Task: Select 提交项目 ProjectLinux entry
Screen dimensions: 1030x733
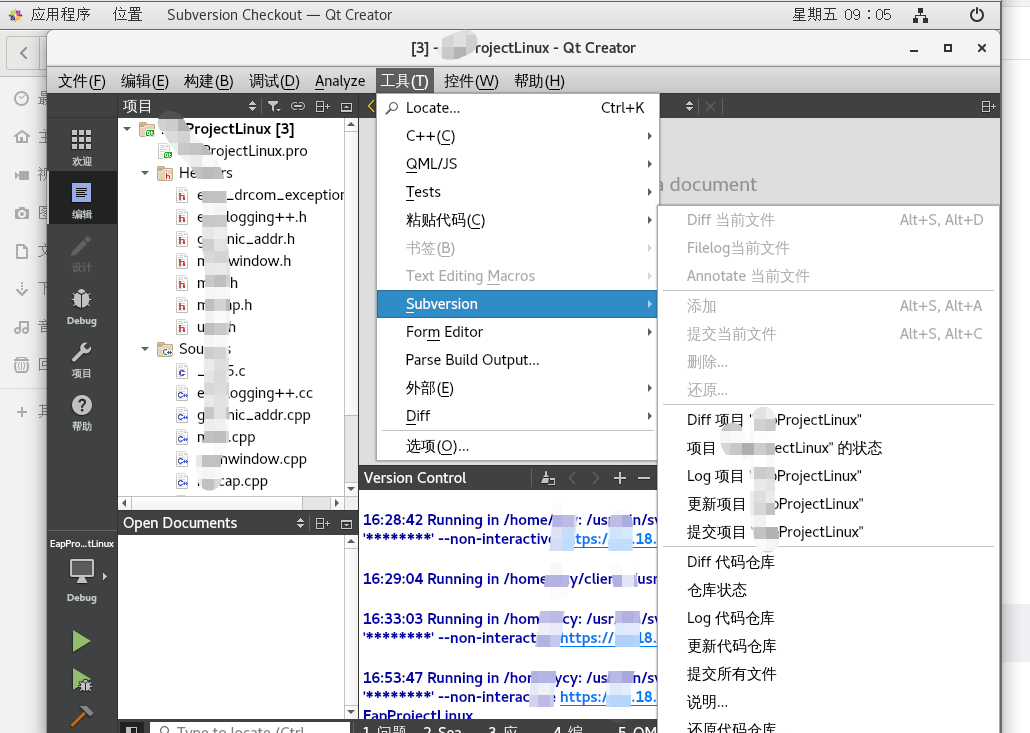Action: (829, 531)
